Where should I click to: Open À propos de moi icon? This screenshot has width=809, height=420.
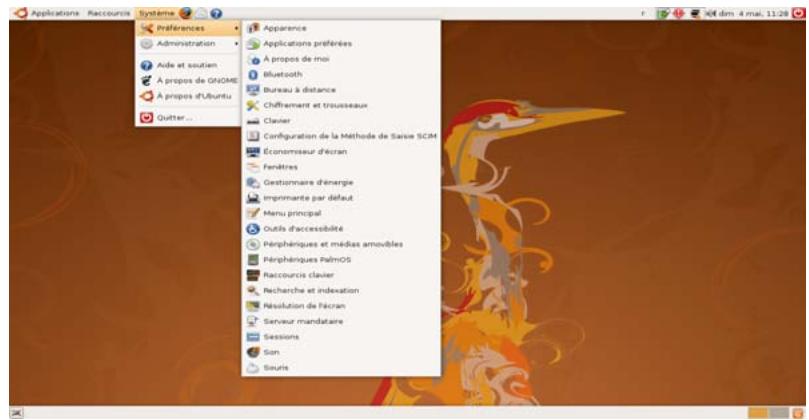[253, 59]
